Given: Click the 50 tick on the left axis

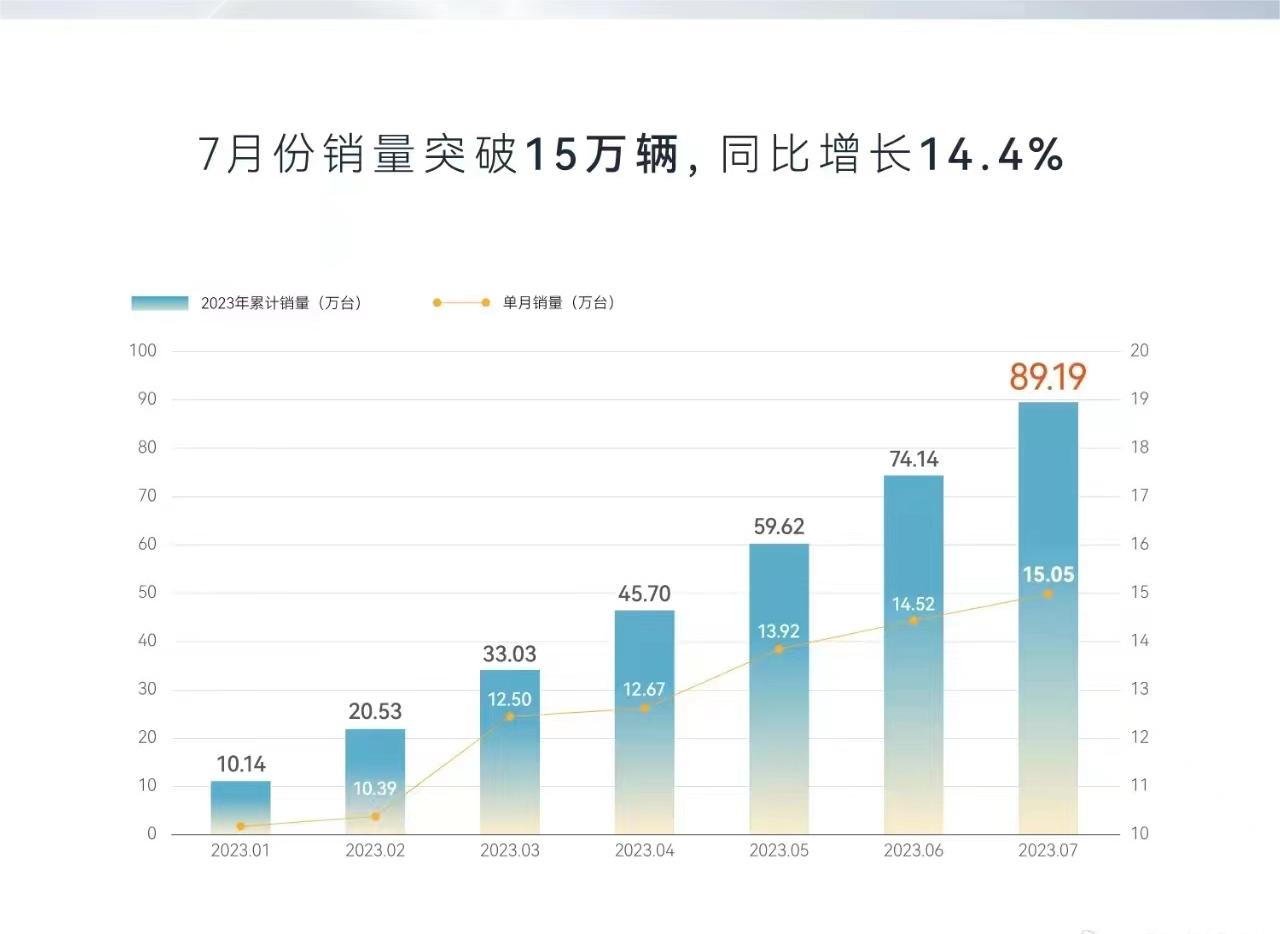Looking at the screenshot, I should (148, 593).
